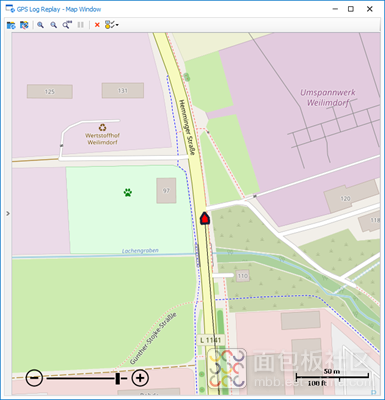Click the Wertstoffhof Weilimdorf recycling icon
This screenshot has width=385, height=400.
point(102,127)
